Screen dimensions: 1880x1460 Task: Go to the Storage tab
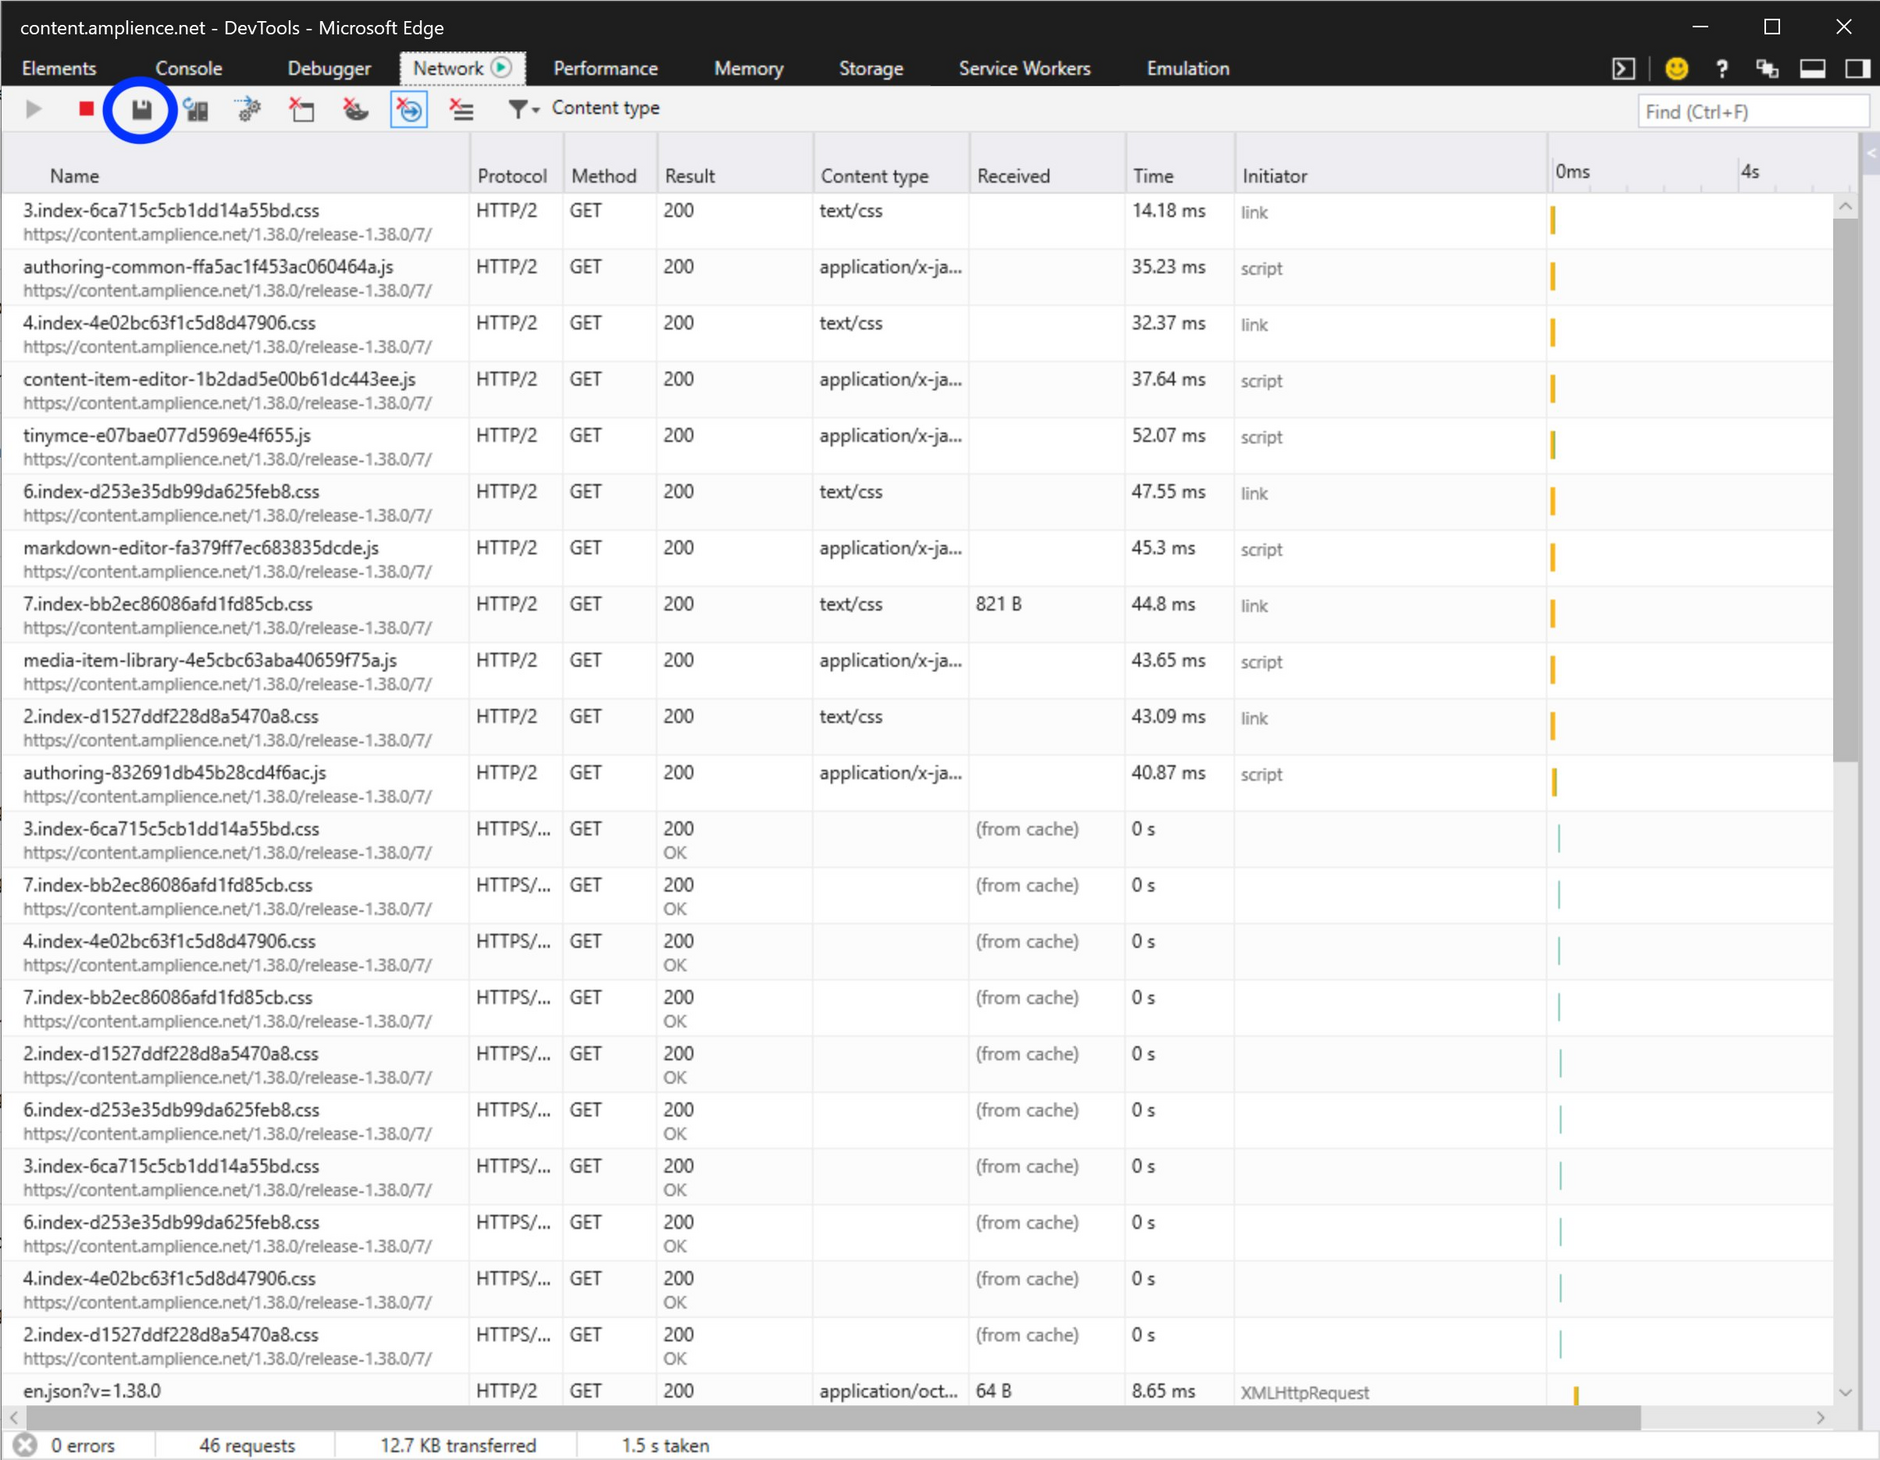click(871, 68)
